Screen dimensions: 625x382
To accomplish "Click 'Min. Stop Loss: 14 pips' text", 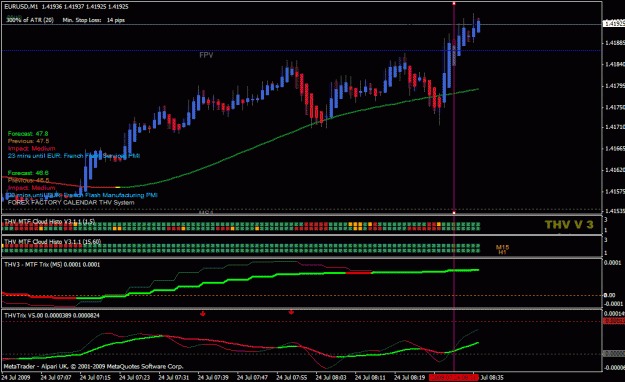I will [94, 20].
